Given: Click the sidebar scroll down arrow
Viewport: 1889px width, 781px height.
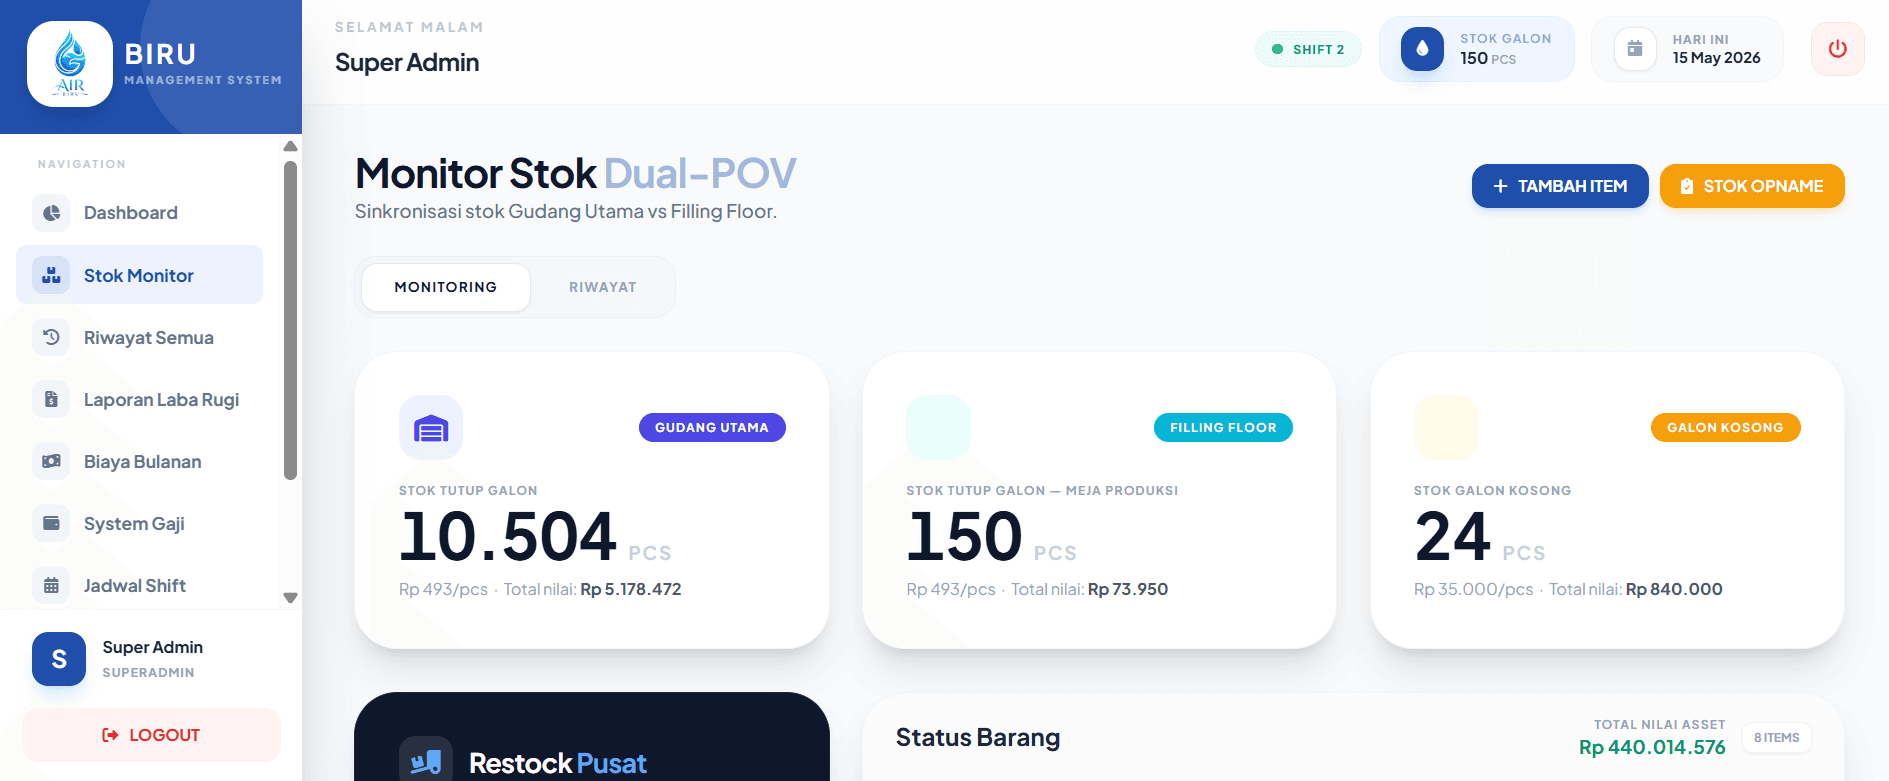Looking at the screenshot, I should click(291, 598).
